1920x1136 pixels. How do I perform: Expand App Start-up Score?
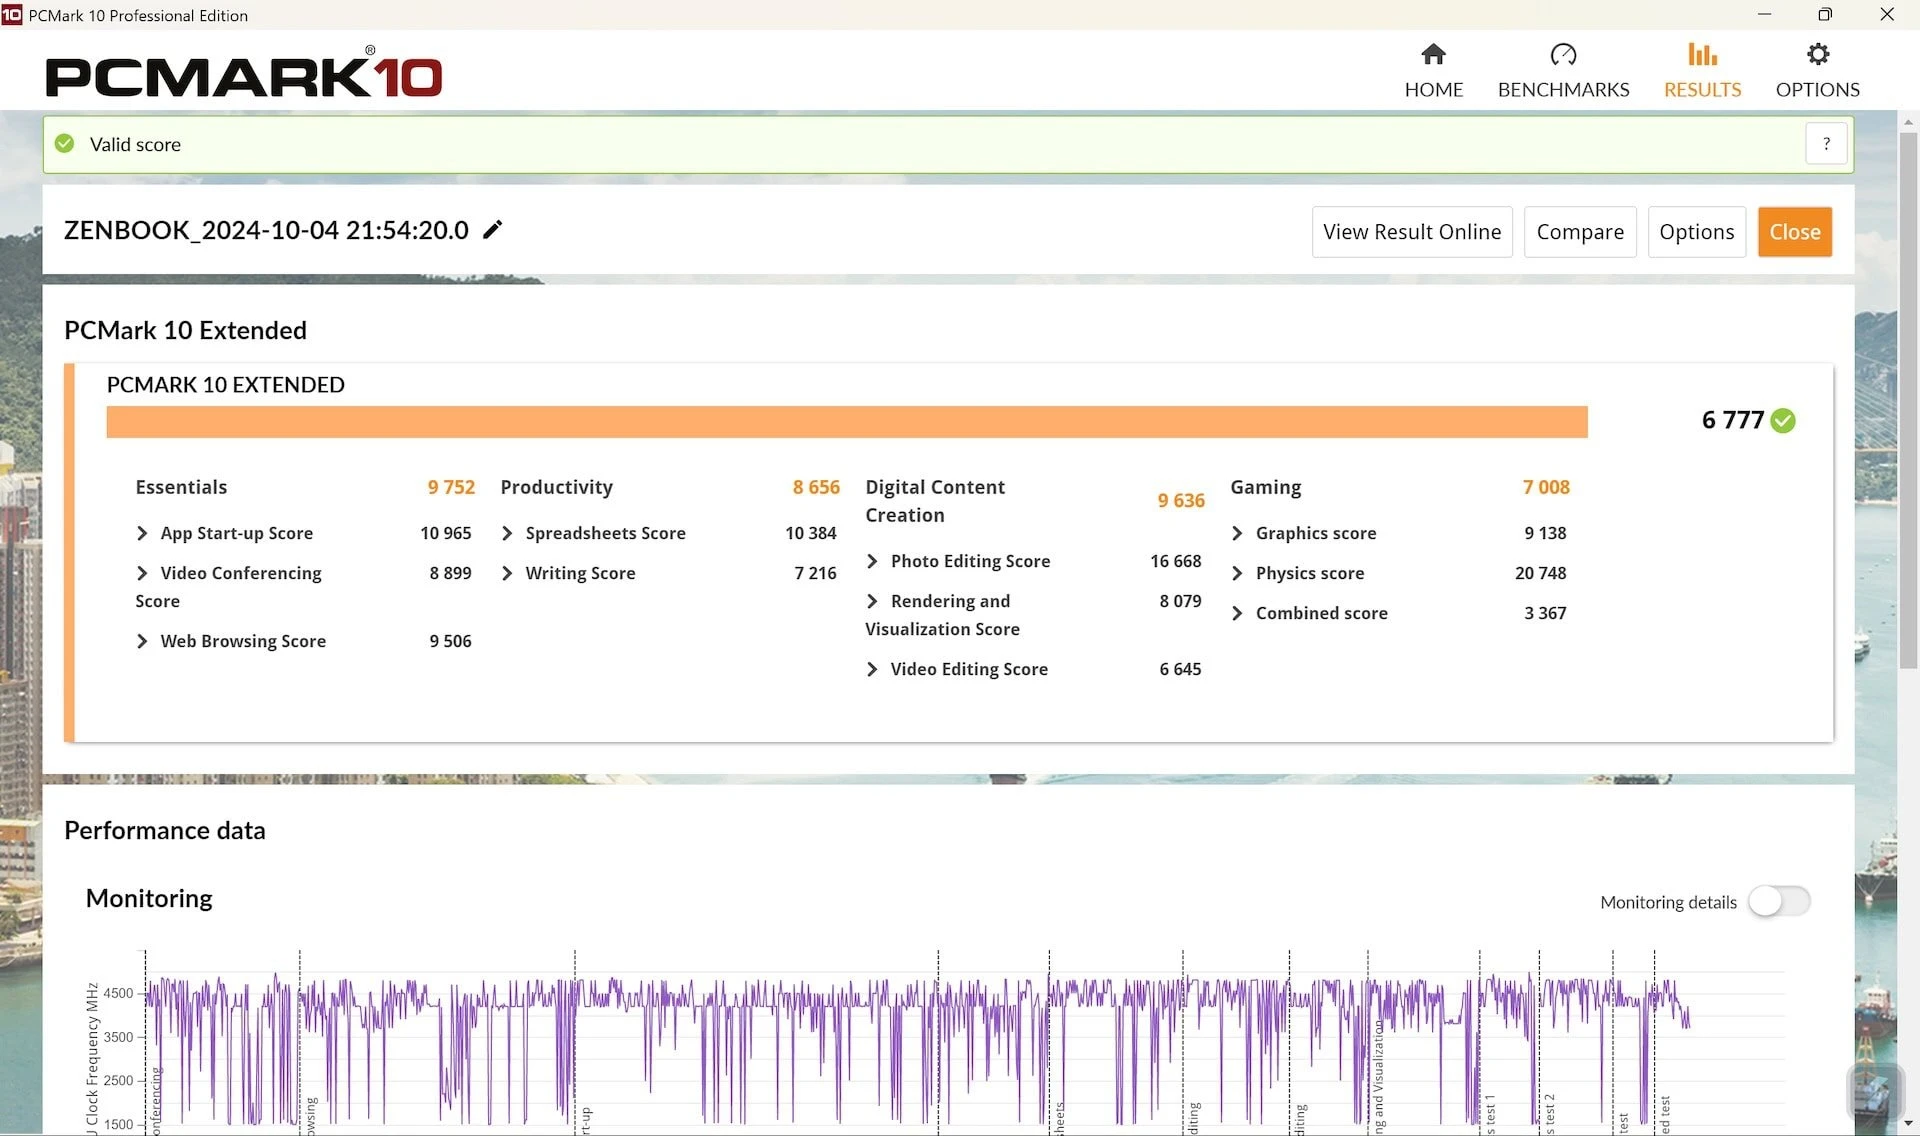coord(142,534)
